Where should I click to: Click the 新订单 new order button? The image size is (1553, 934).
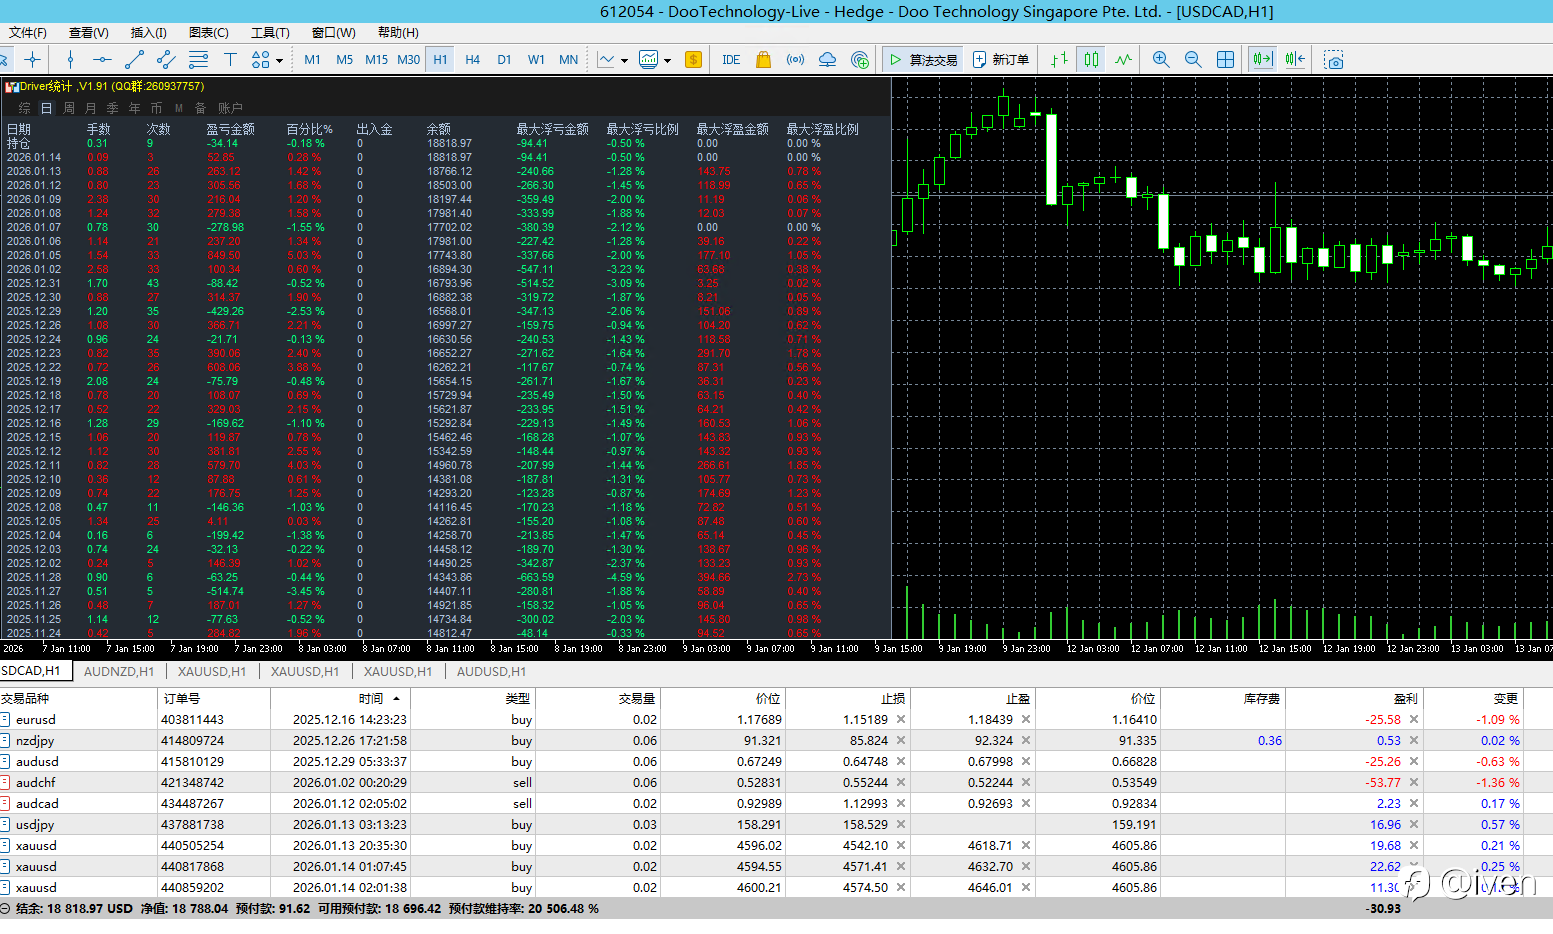coord(1000,60)
